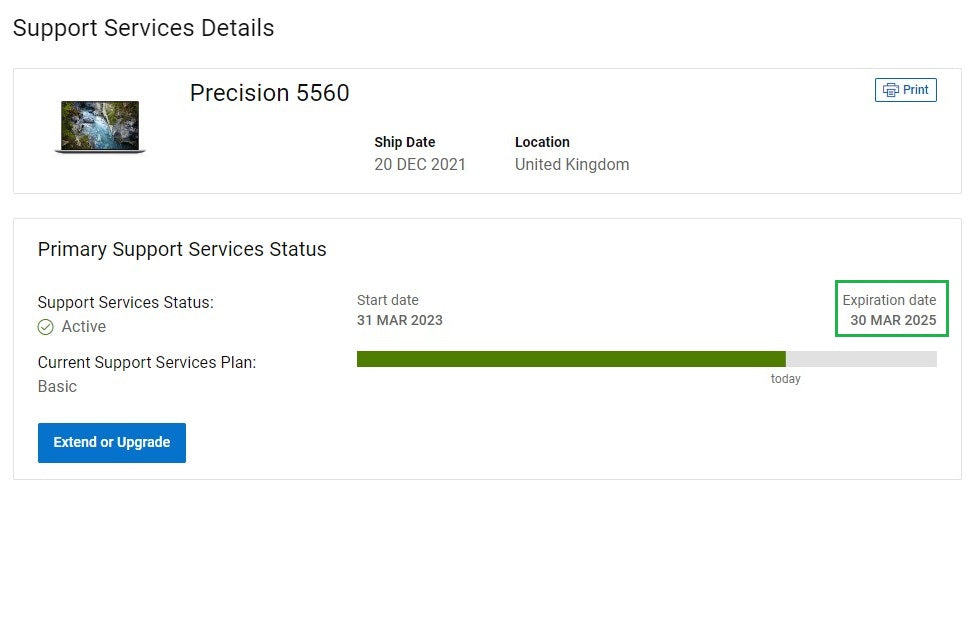The width and height of the screenshot is (972, 636).
Task: Click the Current Support Services Plan label
Action: click(x=147, y=363)
